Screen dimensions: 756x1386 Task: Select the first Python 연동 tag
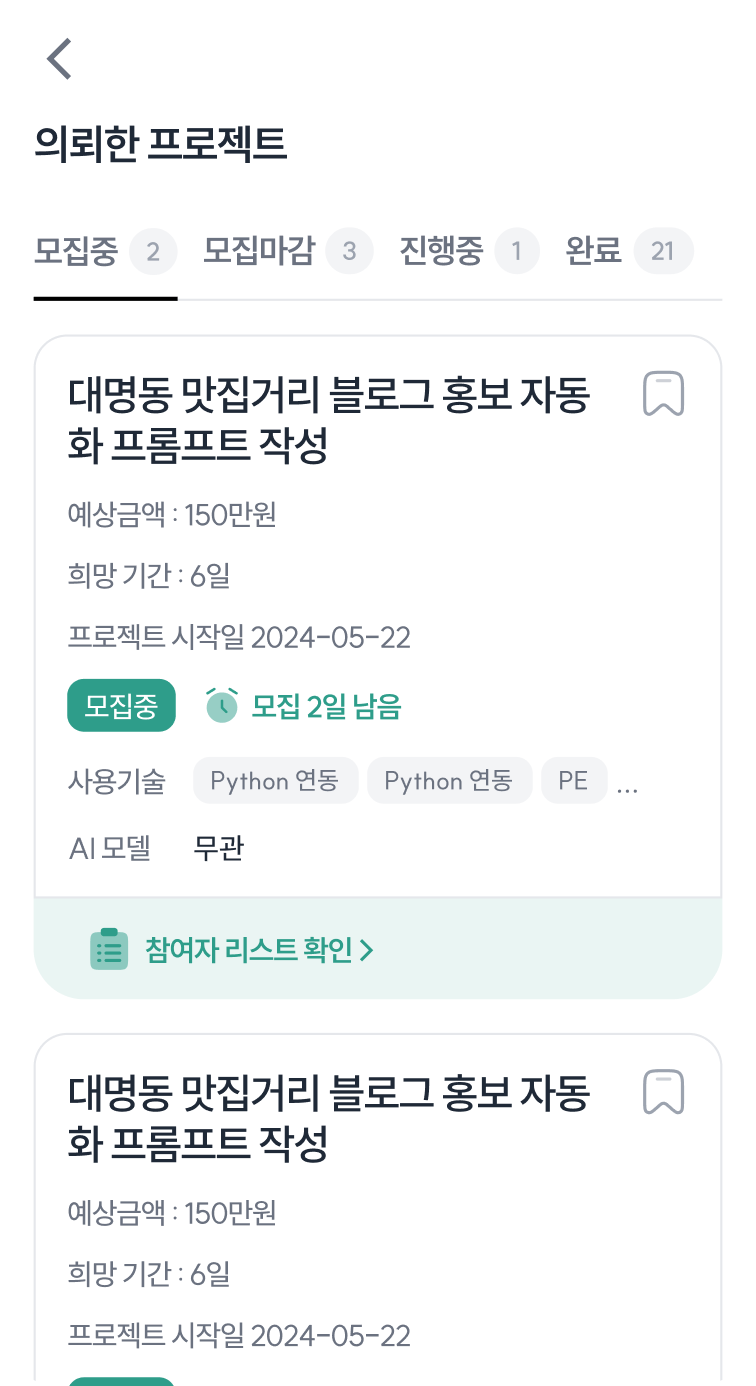click(x=275, y=781)
